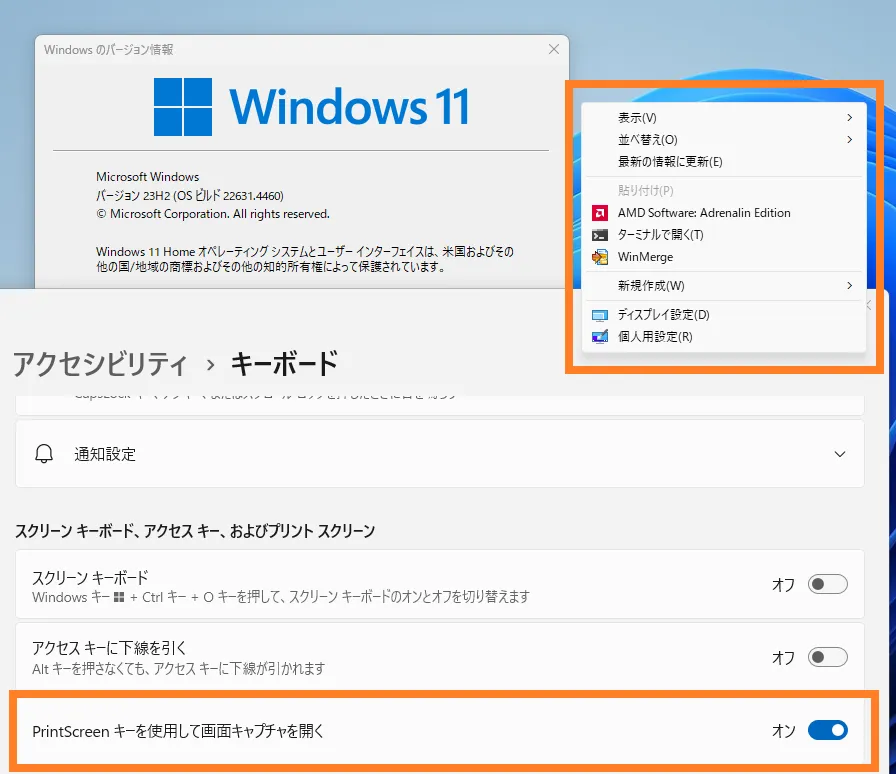
Task: Choose ターミナルで開く(T) menu entry
Action: (x=724, y=235)
